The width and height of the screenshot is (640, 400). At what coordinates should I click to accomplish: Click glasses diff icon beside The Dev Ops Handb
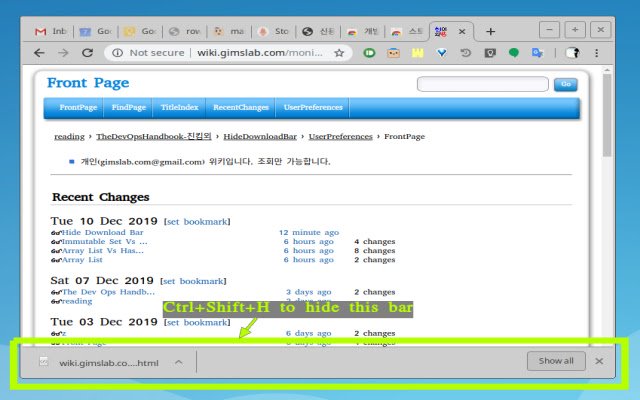56,292
